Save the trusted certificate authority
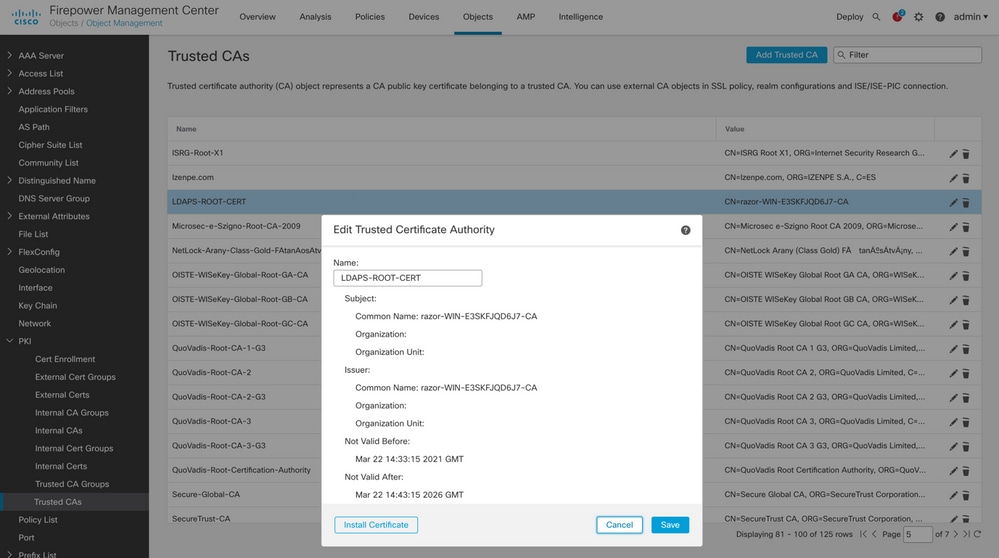The image size is (999, 558). tap(670, 525)
